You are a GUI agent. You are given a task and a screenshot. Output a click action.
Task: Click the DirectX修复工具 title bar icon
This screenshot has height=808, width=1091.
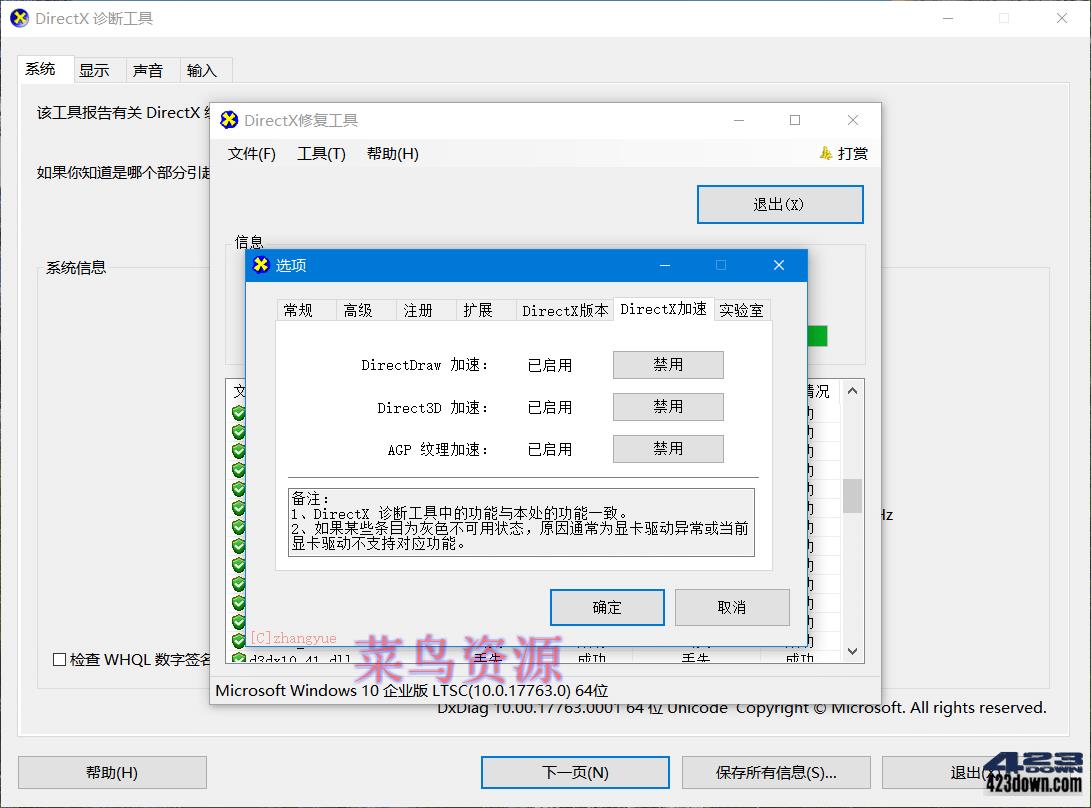click(229, 119)
